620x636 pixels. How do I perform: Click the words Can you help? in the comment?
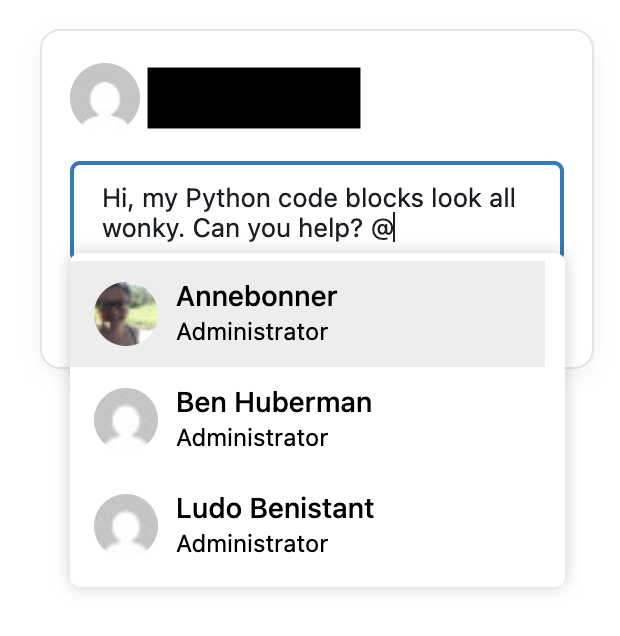[277, 229]
